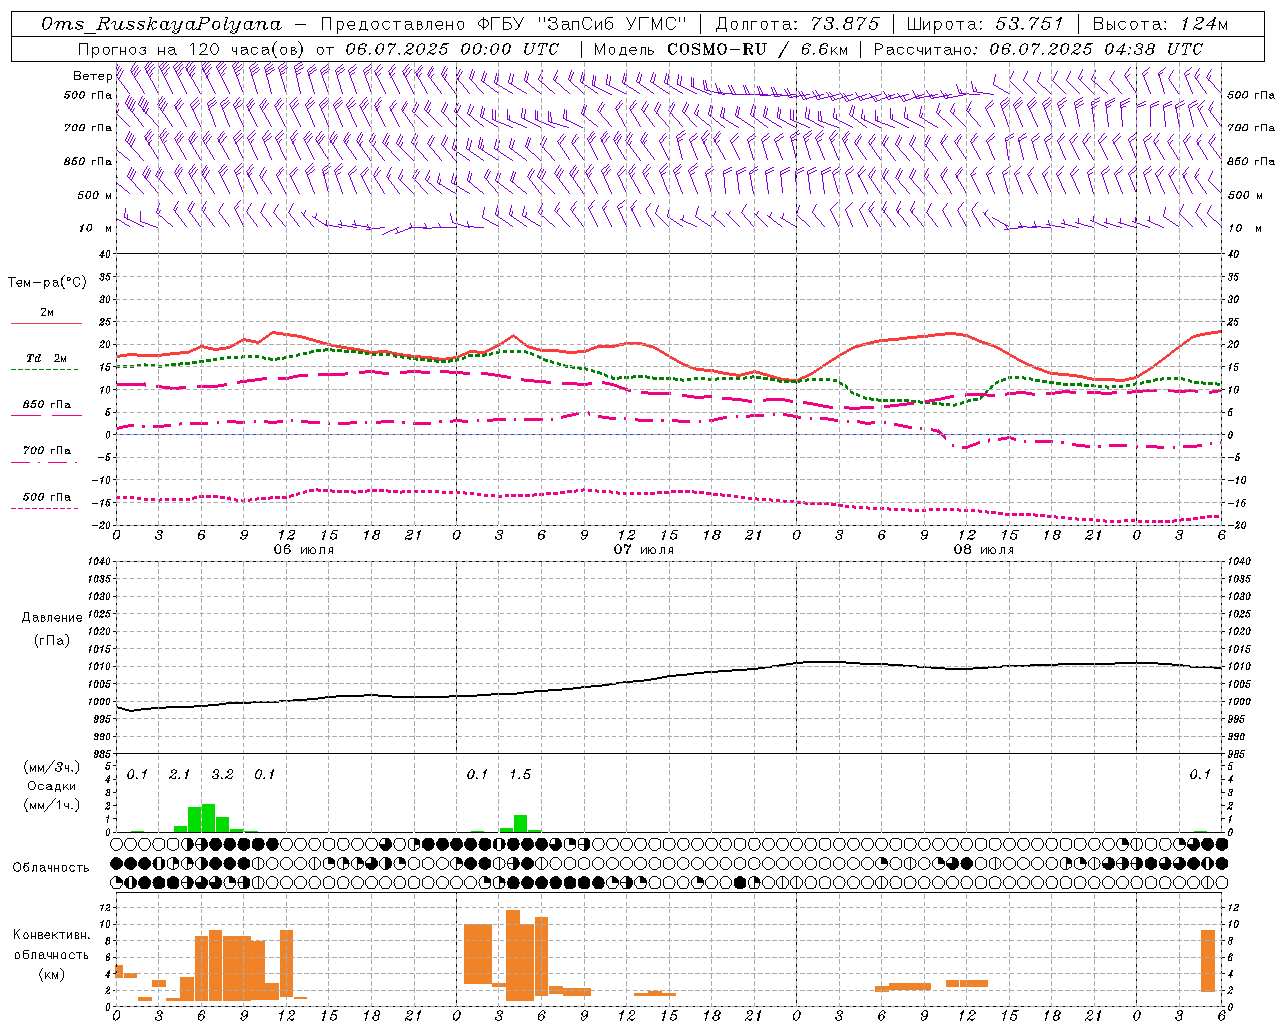Screen dimensions: 1280x1024
Task: Click the model name COSMO-RU / 6.6км
Action: 758,49
